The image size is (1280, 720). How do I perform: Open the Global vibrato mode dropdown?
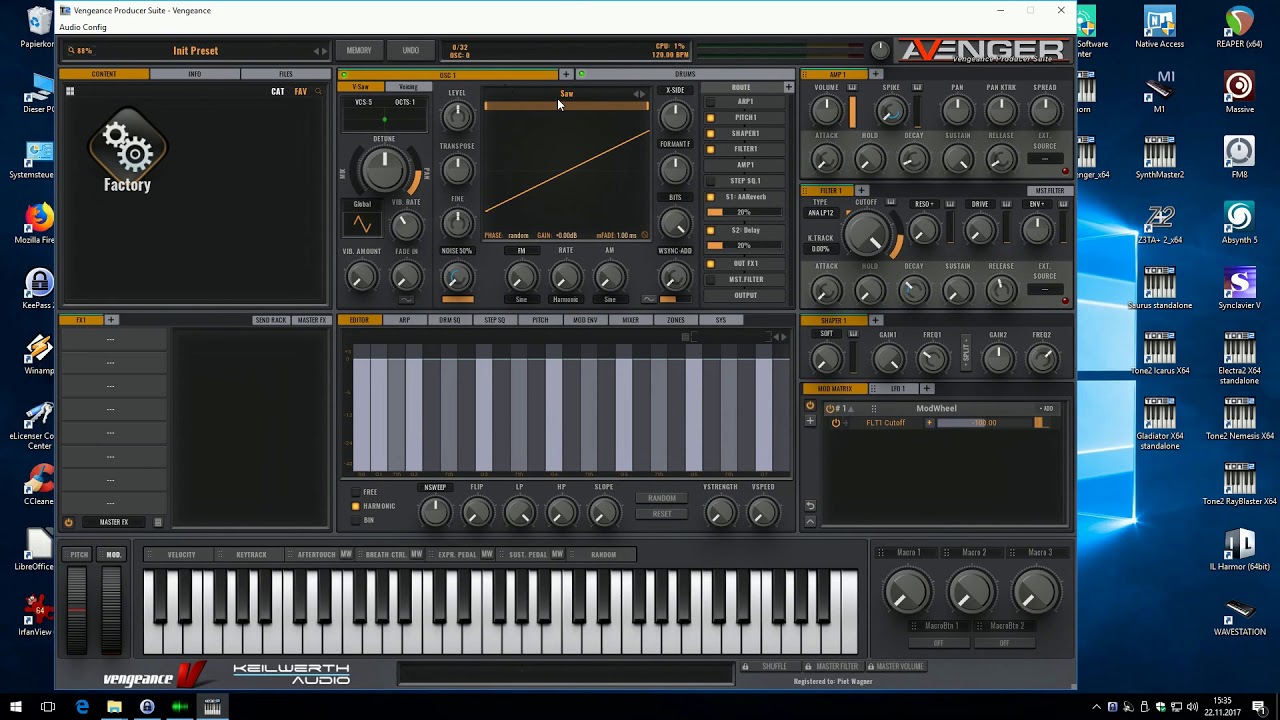[x=362, y=204]
